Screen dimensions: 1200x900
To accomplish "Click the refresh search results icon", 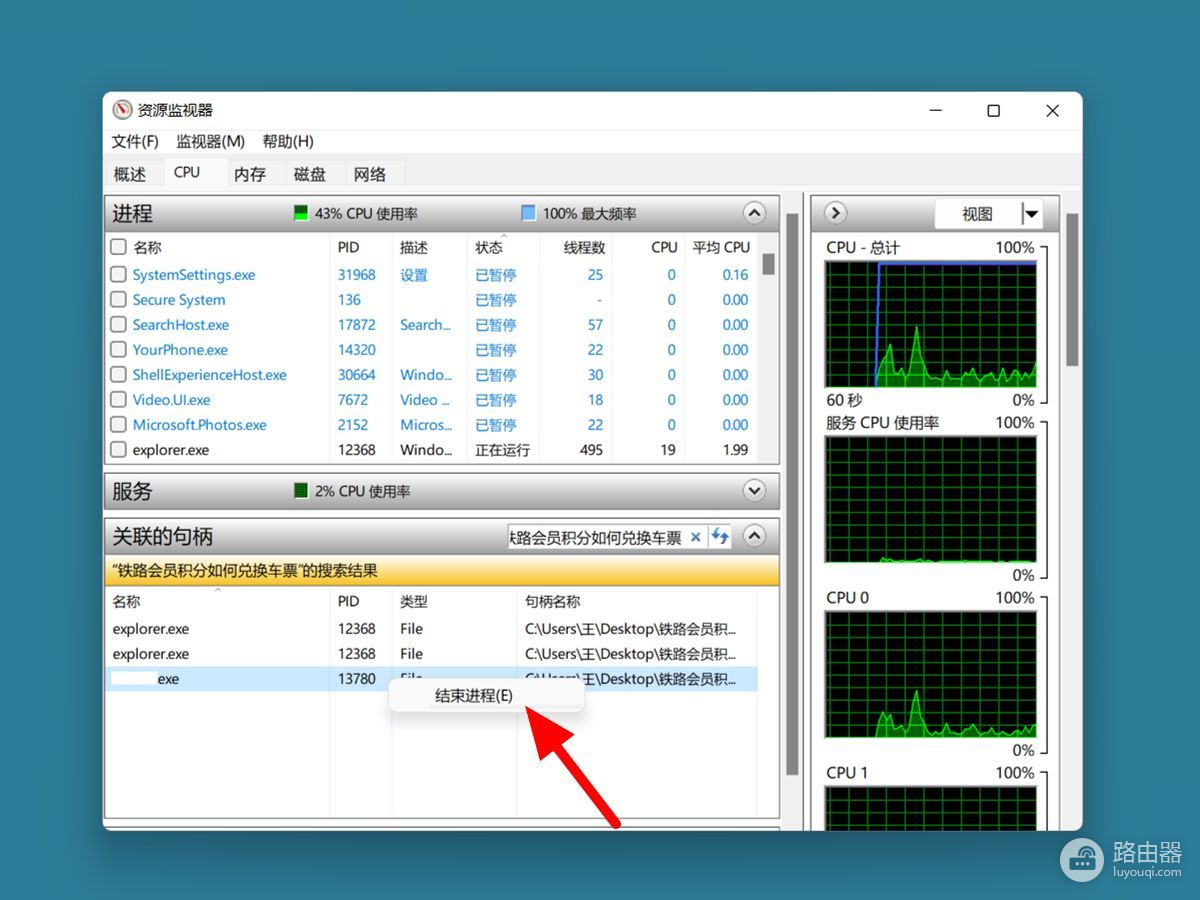I will (x=719, y=537).
